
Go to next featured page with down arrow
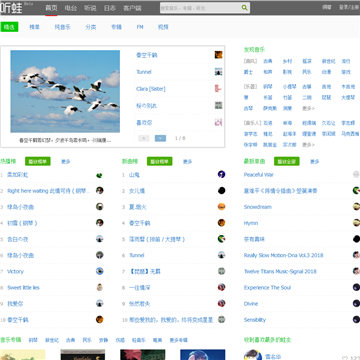click(x=160, y=138)
